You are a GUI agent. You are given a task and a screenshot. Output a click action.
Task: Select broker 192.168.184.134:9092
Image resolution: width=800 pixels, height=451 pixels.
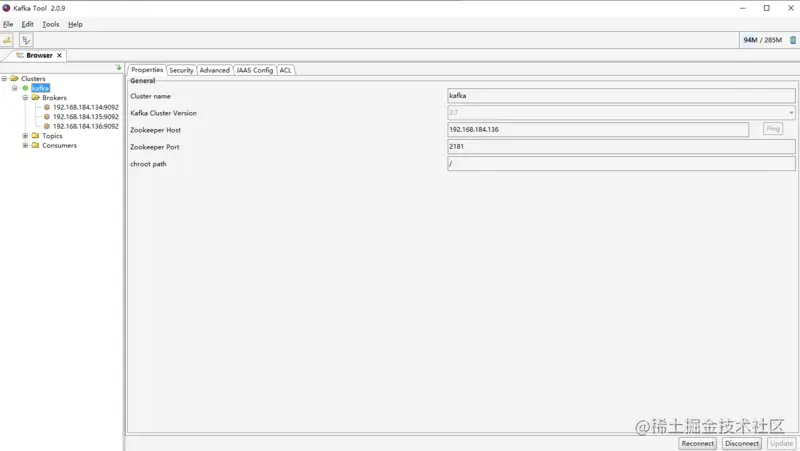click(x=86, y=107)
